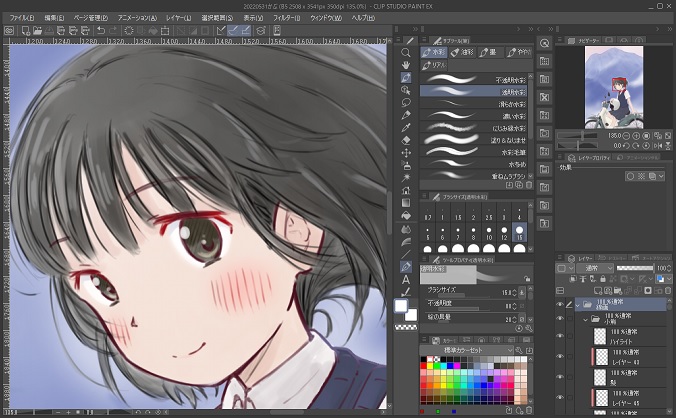Screen dimensions: 676x418
Task: Create new layer folder icon
Action: [618, 291]
